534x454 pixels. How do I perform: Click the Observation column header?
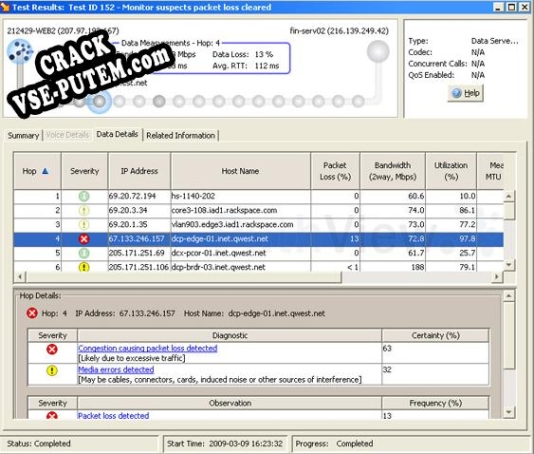(230, 403)
